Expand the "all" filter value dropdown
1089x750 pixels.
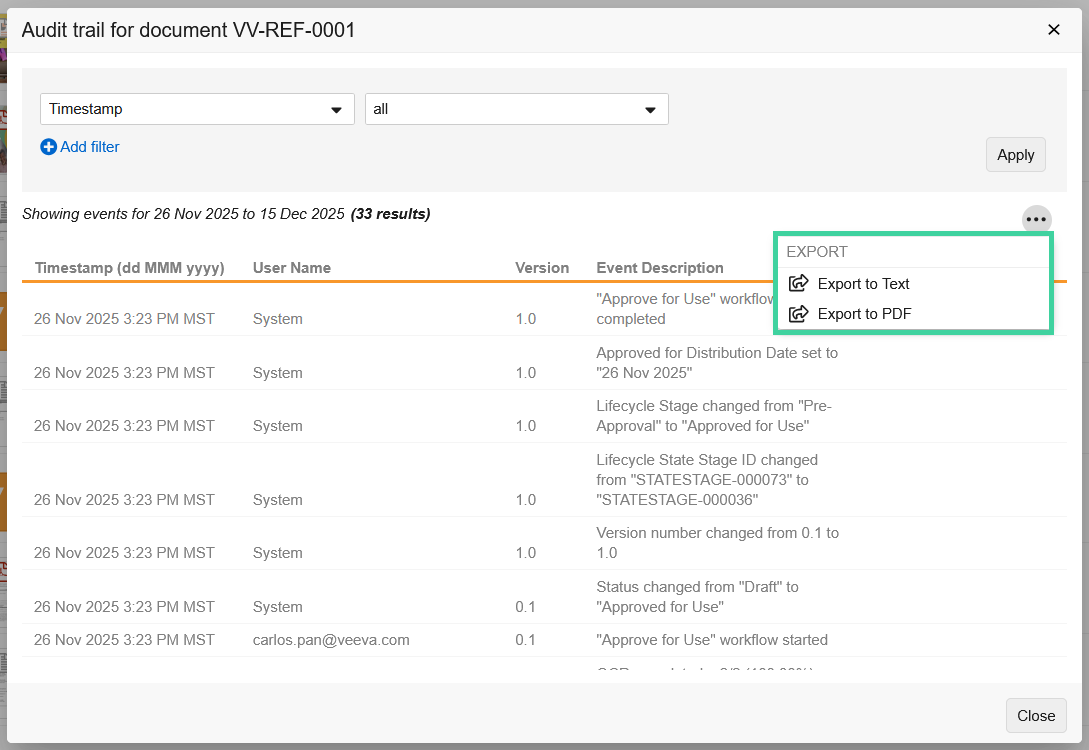point(516,108)
